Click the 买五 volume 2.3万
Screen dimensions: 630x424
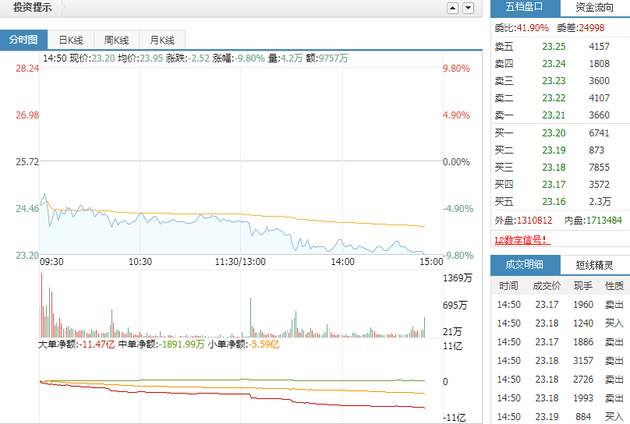click(600, 202)
